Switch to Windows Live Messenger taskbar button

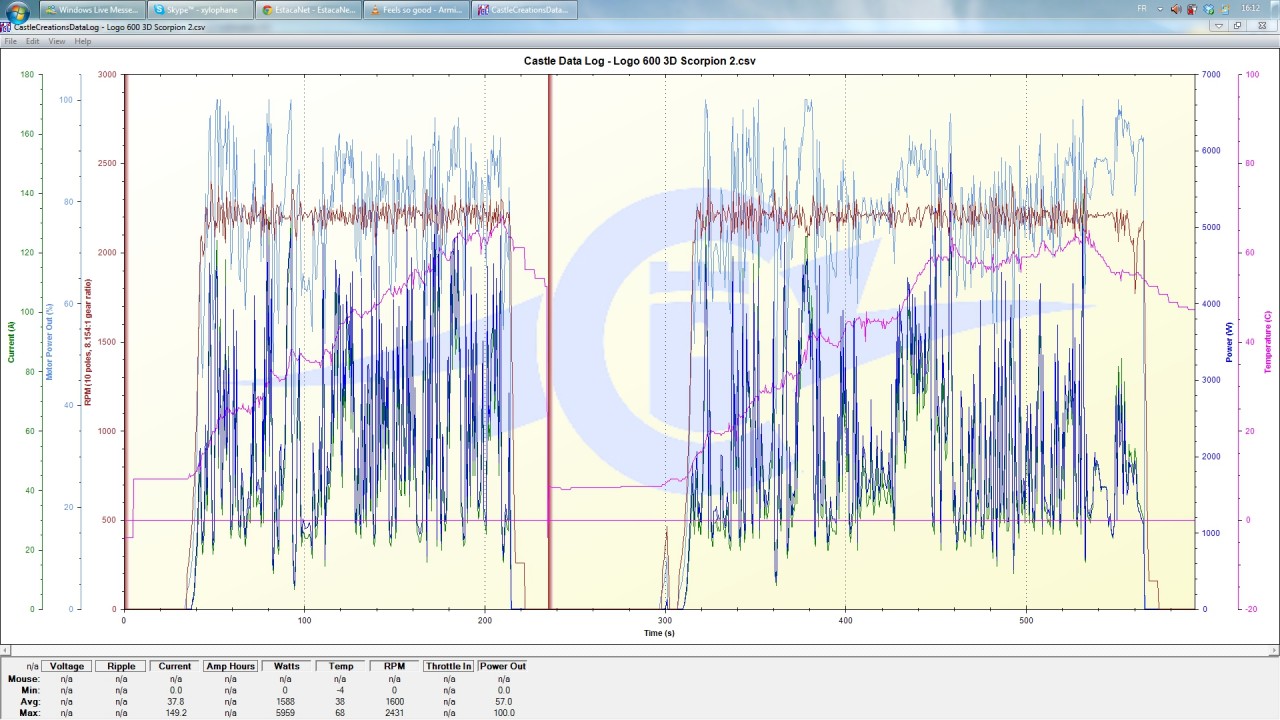(x=91, y=10)
